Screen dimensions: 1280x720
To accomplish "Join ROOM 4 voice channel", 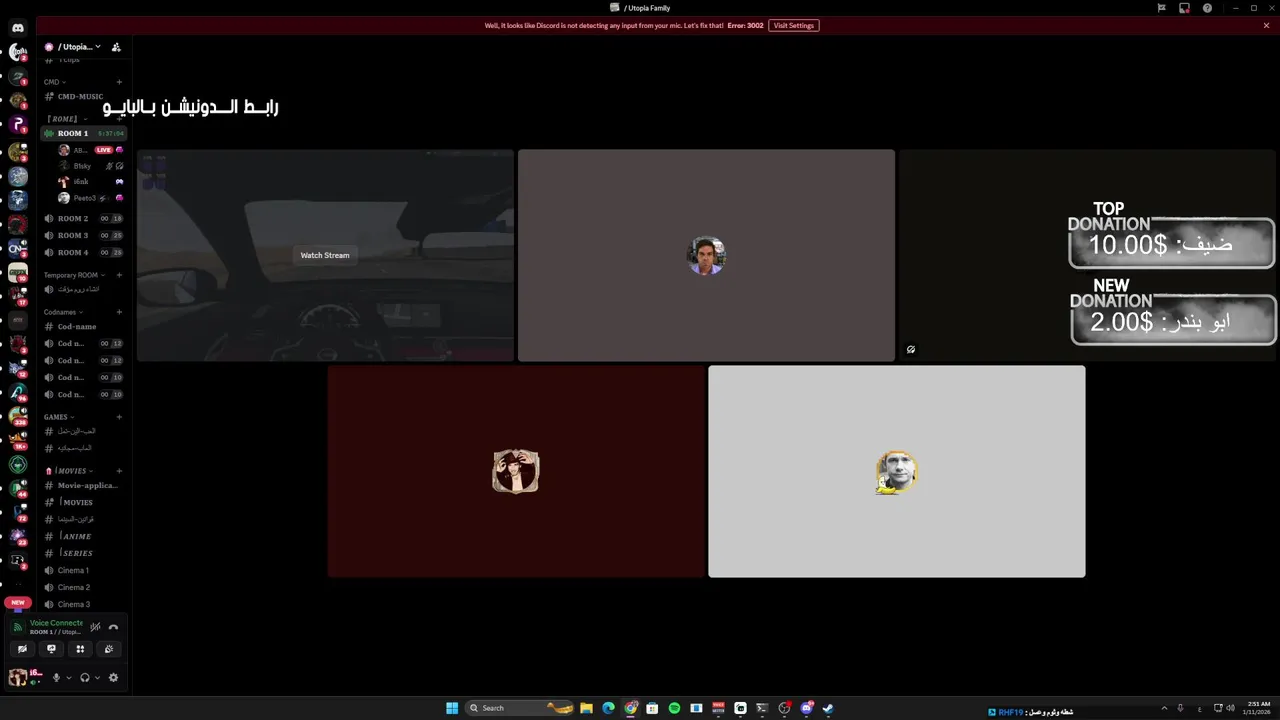I will click(83, 252).
